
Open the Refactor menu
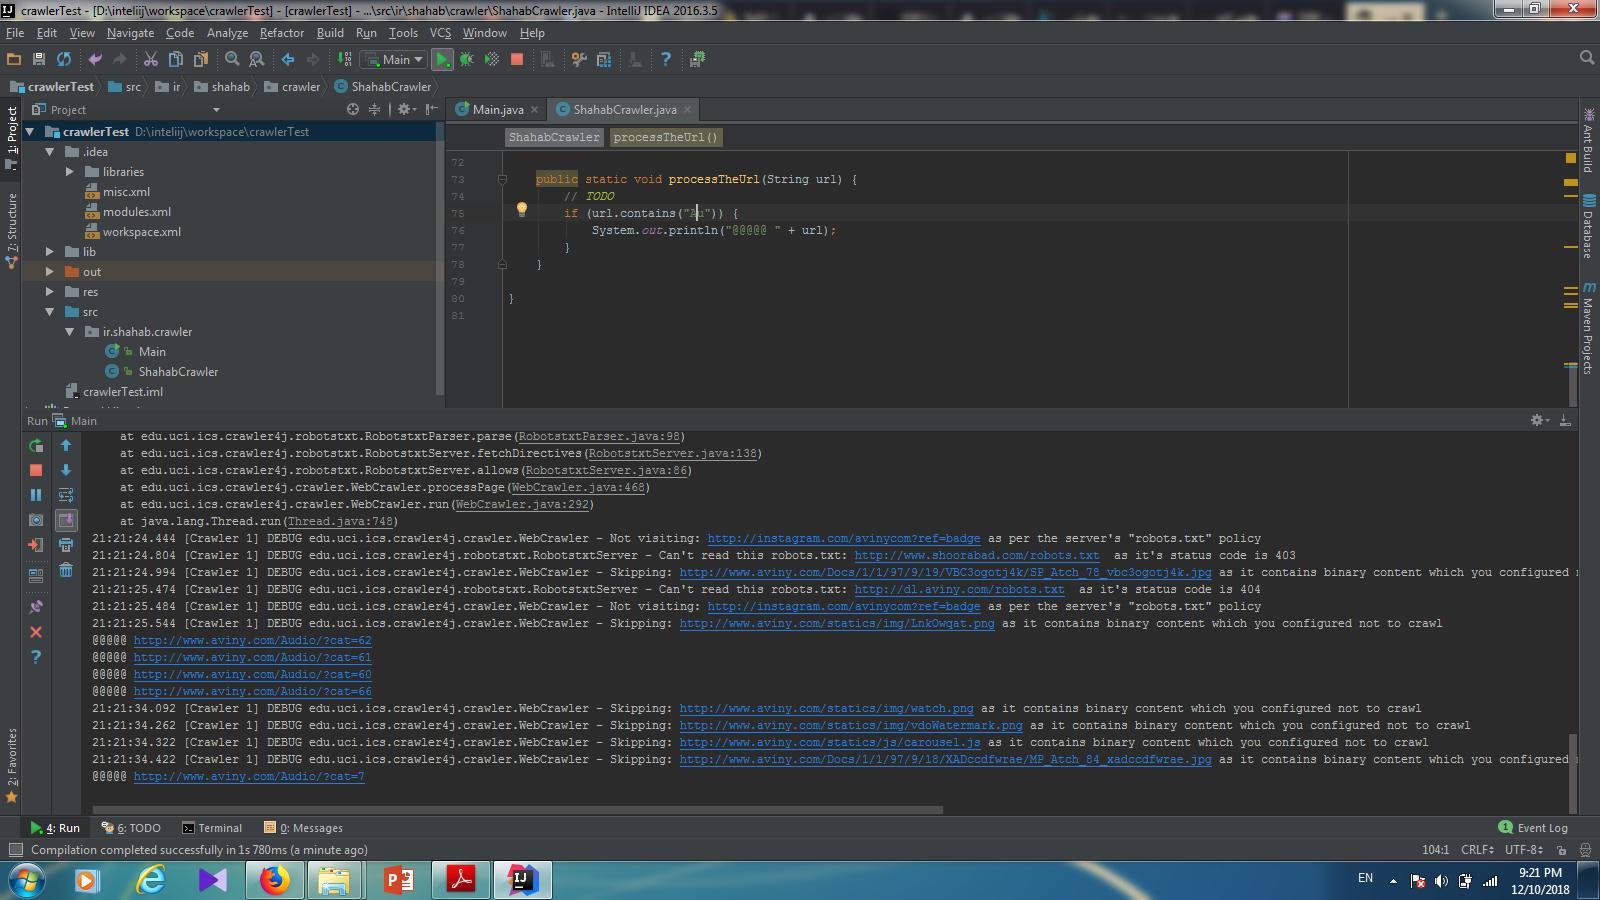coord(282,33)
